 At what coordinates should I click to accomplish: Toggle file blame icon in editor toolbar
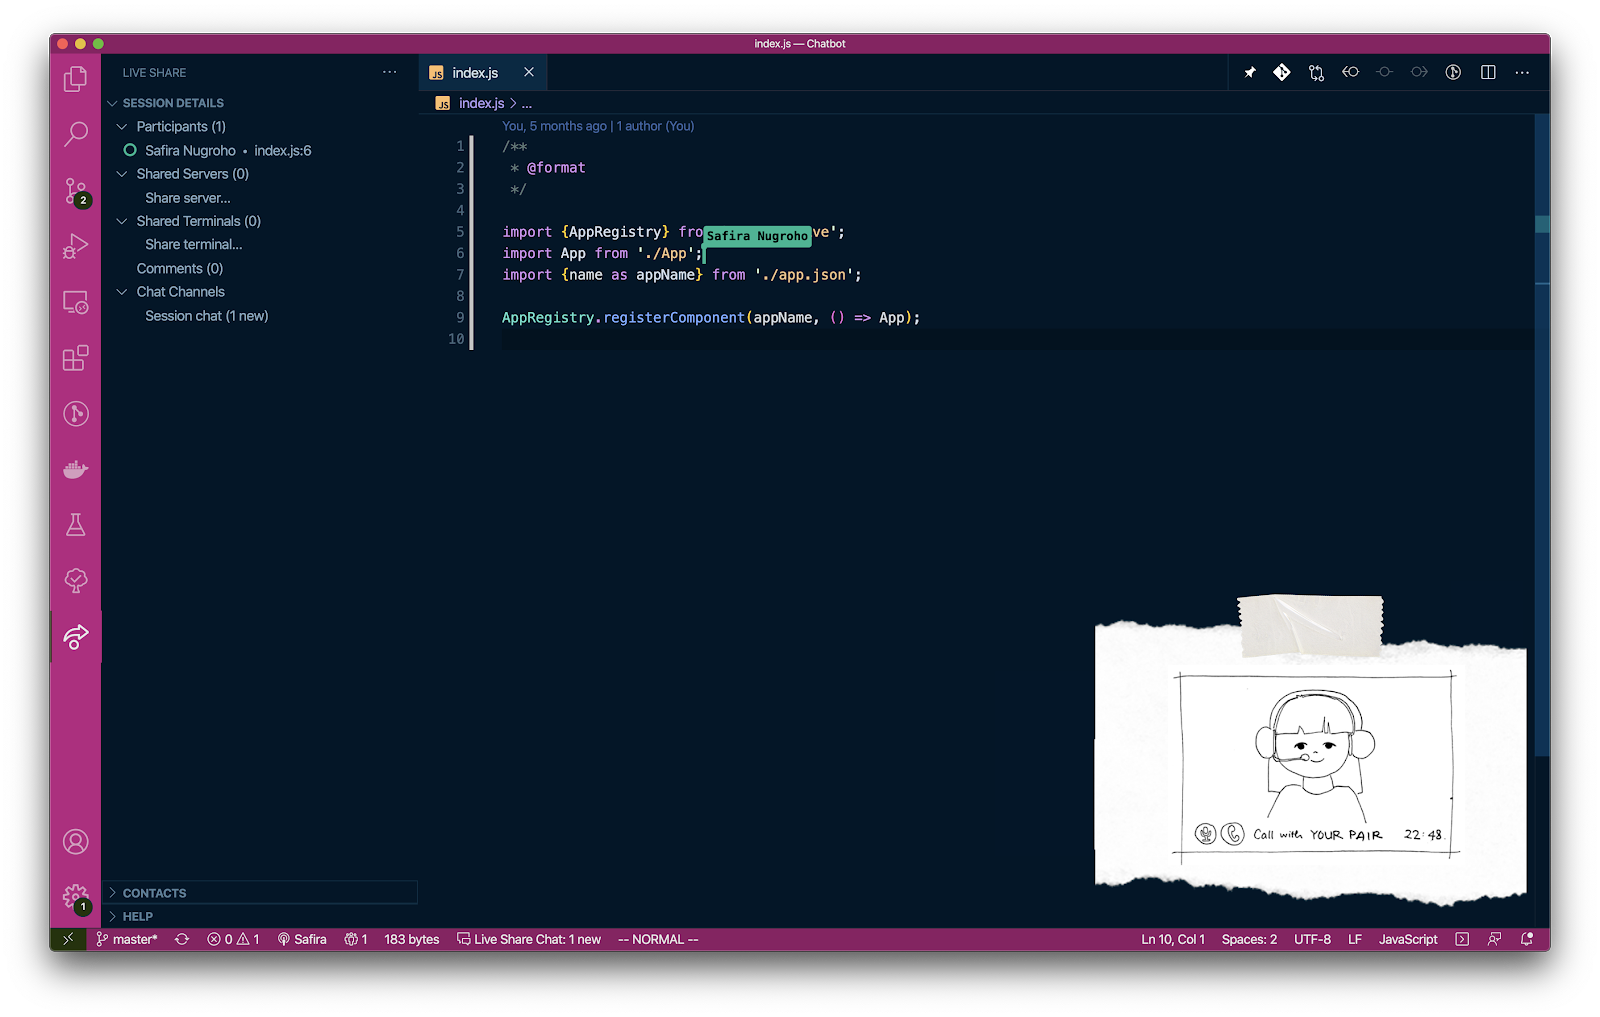click(x=1453, y=72)
